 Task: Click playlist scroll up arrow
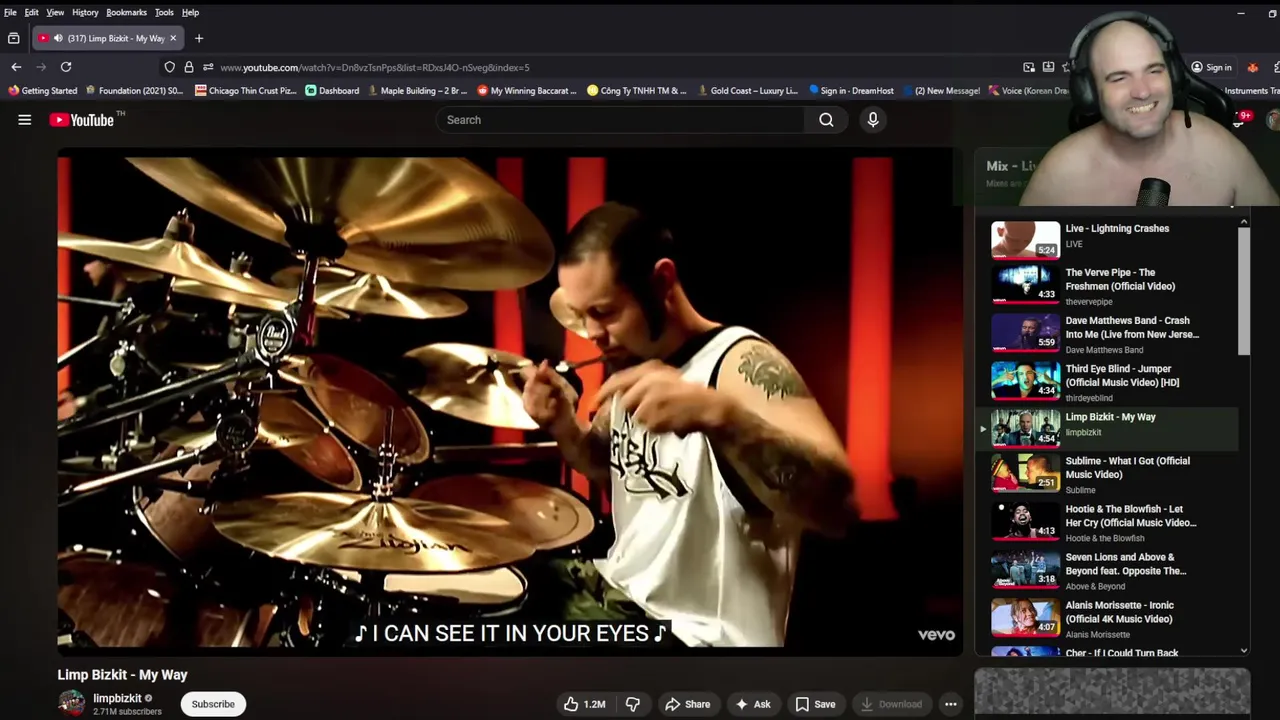coord(1244,220)
